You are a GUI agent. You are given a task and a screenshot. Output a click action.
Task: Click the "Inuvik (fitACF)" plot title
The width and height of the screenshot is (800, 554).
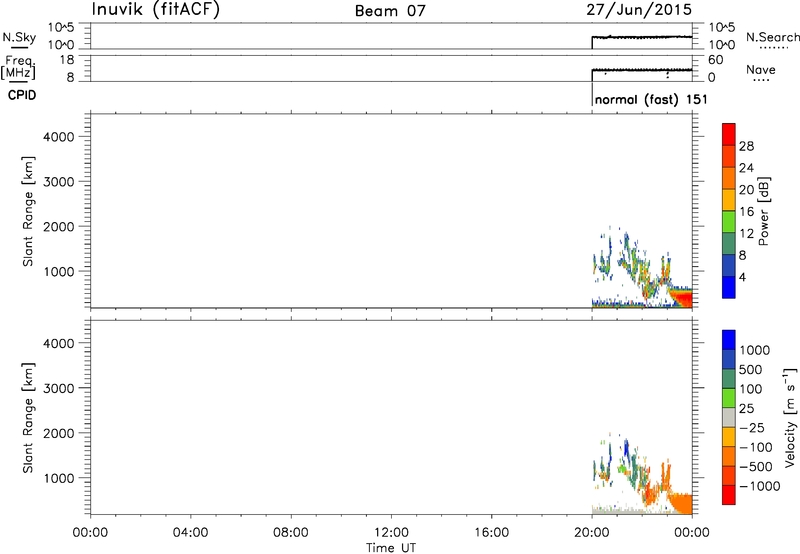point(156,10)
